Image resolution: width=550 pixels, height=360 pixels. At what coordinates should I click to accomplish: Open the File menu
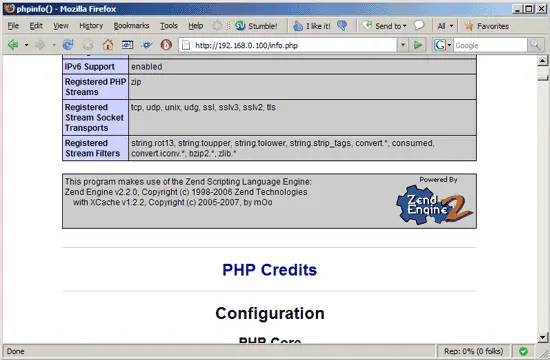tap(13, 26)
